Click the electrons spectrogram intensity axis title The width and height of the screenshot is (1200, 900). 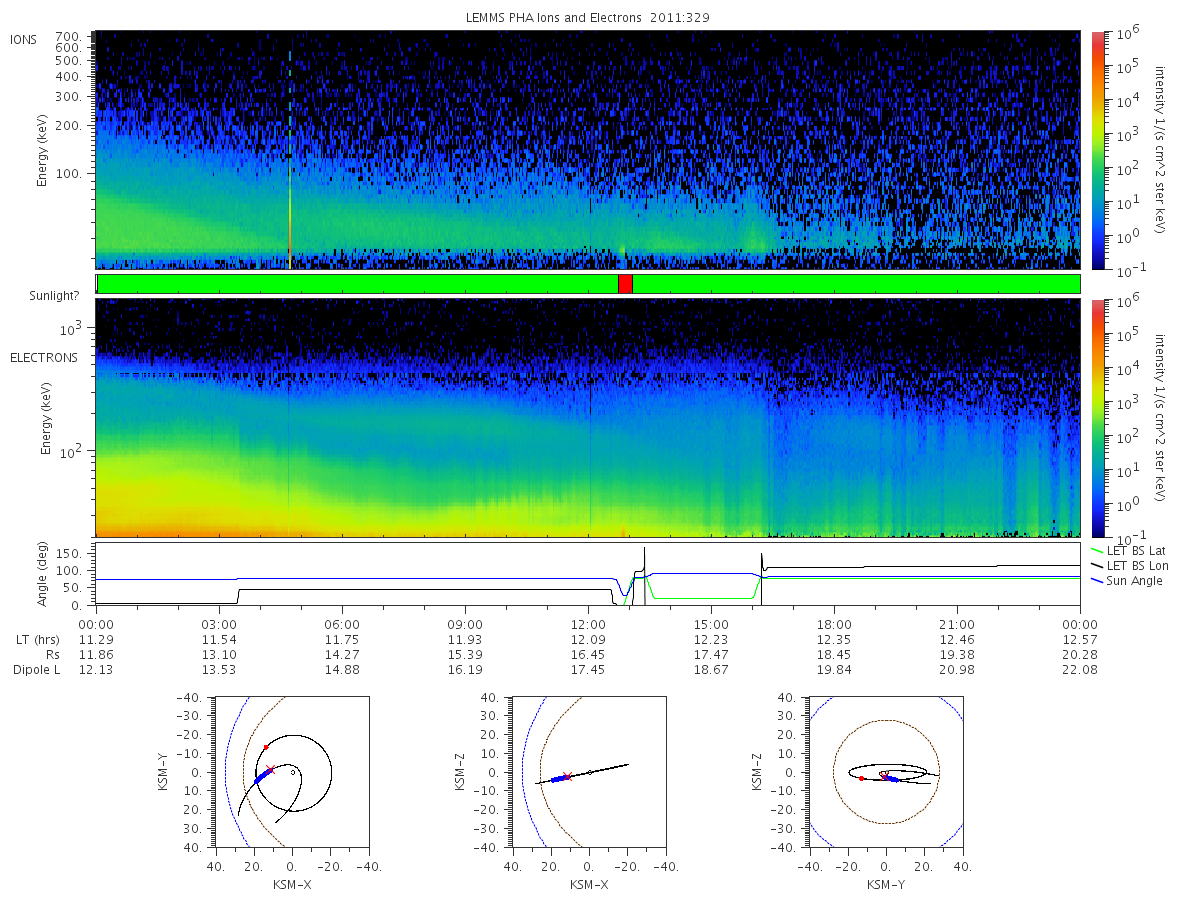[1161, 418]
